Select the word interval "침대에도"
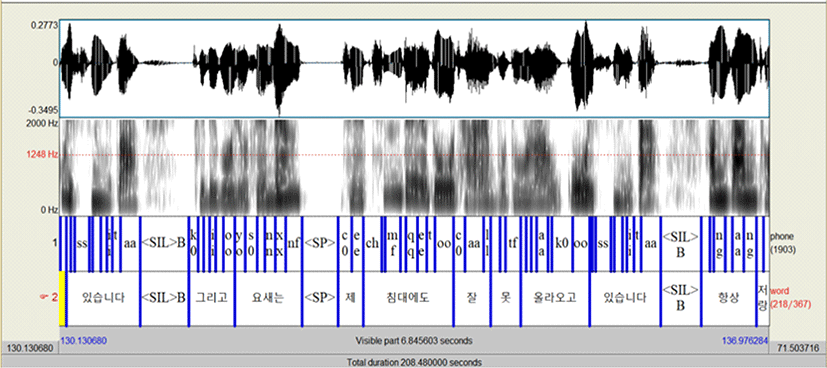Screen dimensions: 827x368 pos(408,298)
